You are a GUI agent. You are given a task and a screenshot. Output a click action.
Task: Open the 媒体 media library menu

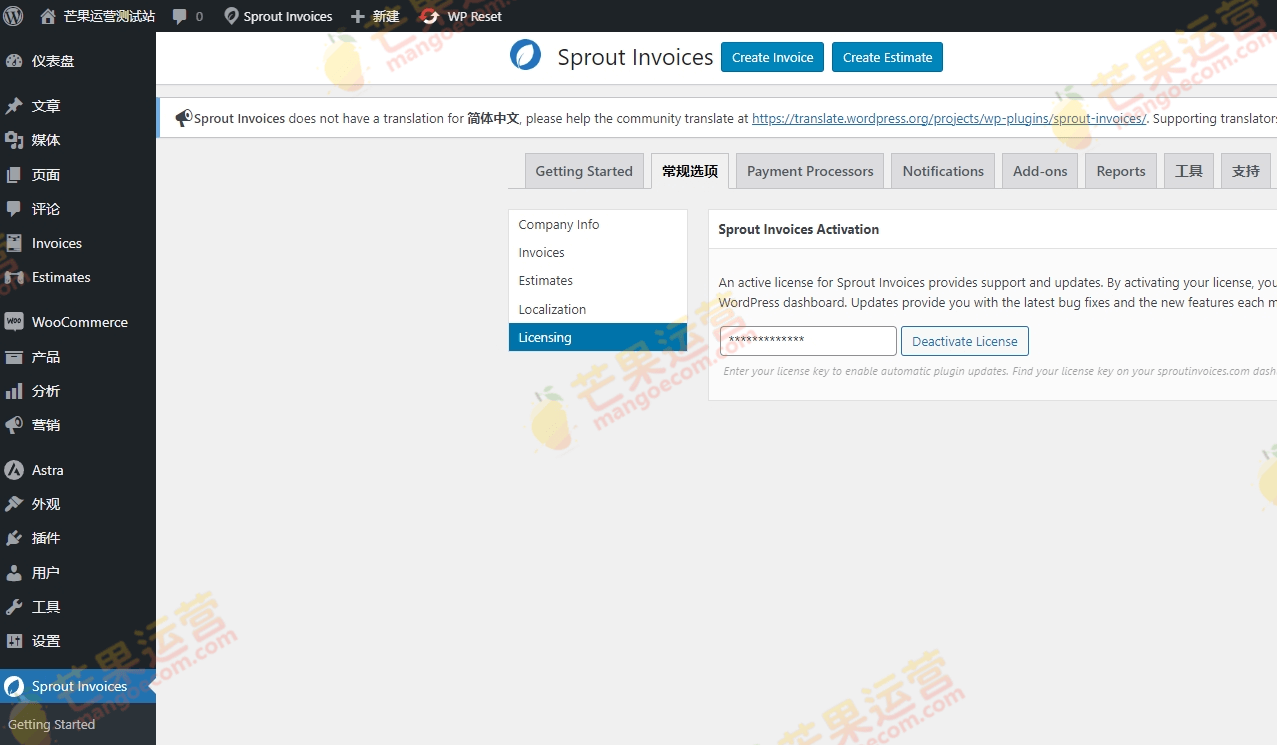pyautogui.click(x=45, y=140)
